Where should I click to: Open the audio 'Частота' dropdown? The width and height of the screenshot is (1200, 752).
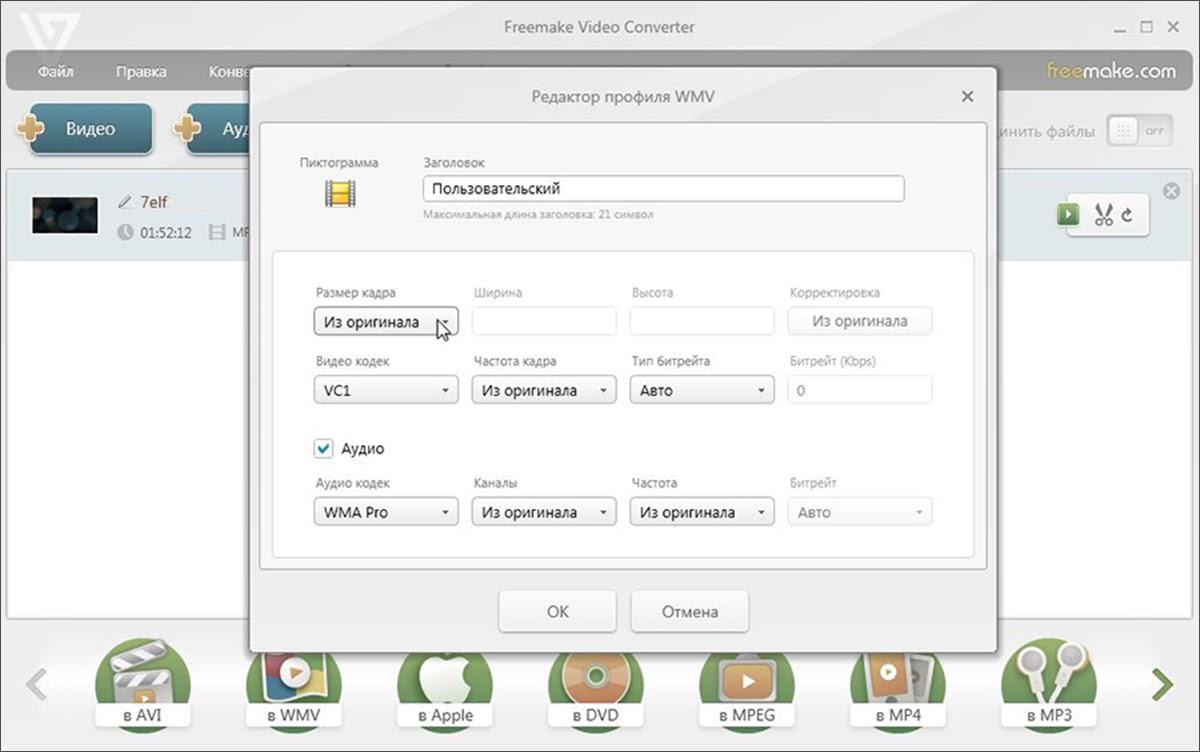coord(702,512)
